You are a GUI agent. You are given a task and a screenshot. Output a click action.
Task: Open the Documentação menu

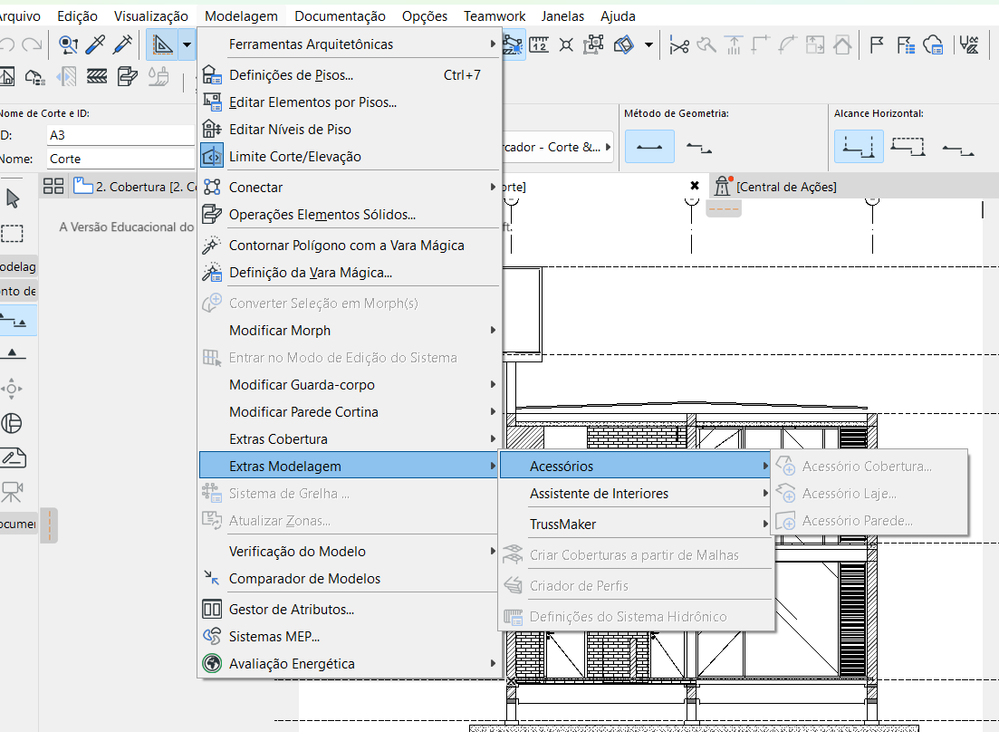340,16
